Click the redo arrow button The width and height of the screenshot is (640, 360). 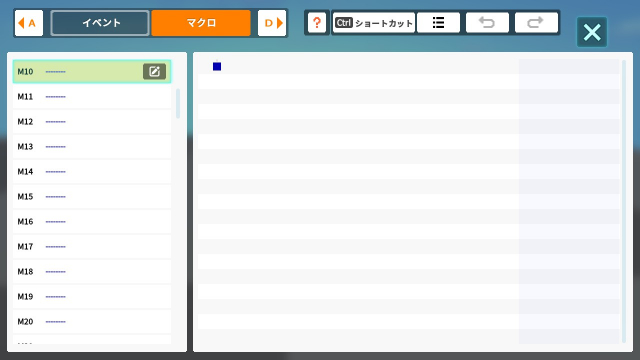[x=536, y=23]
